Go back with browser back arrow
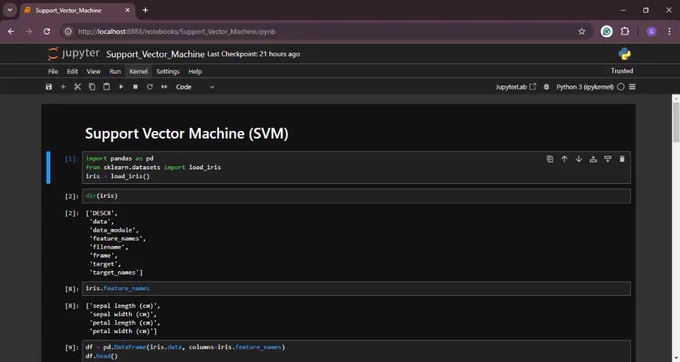680x362 pixels. [11, 31]
